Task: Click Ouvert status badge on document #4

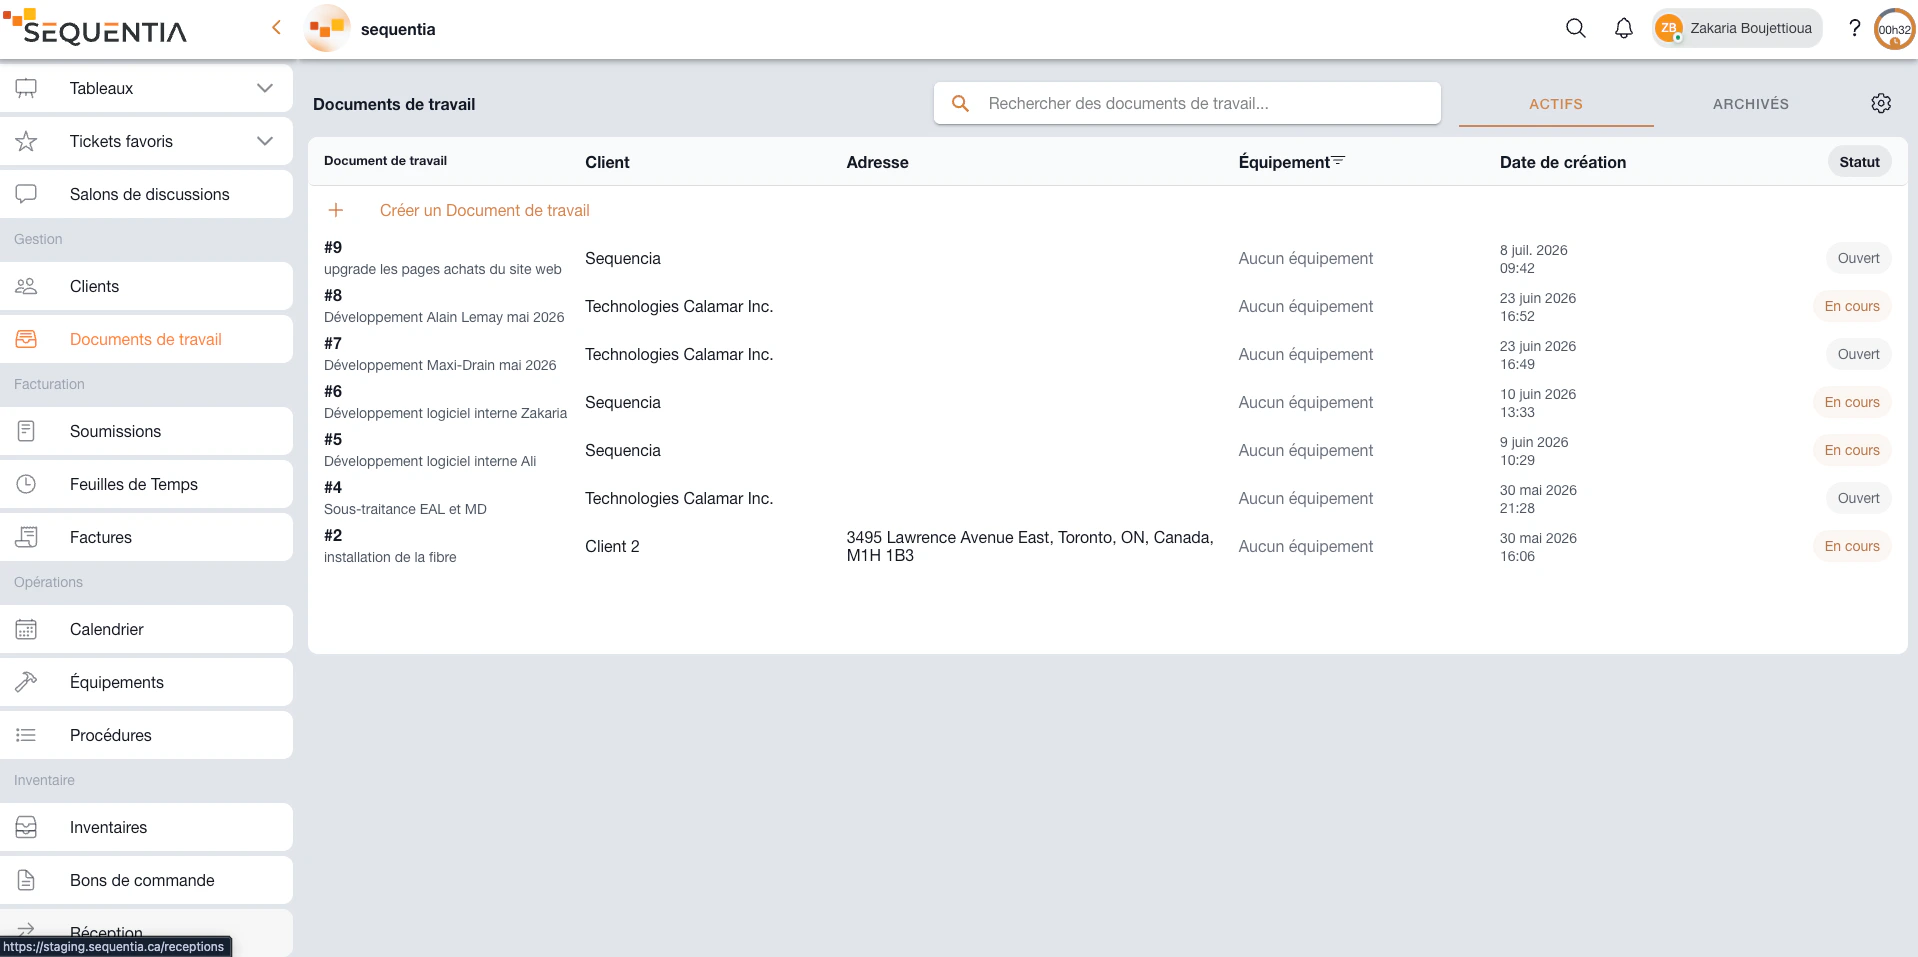Action: (x=1858, y=498)
